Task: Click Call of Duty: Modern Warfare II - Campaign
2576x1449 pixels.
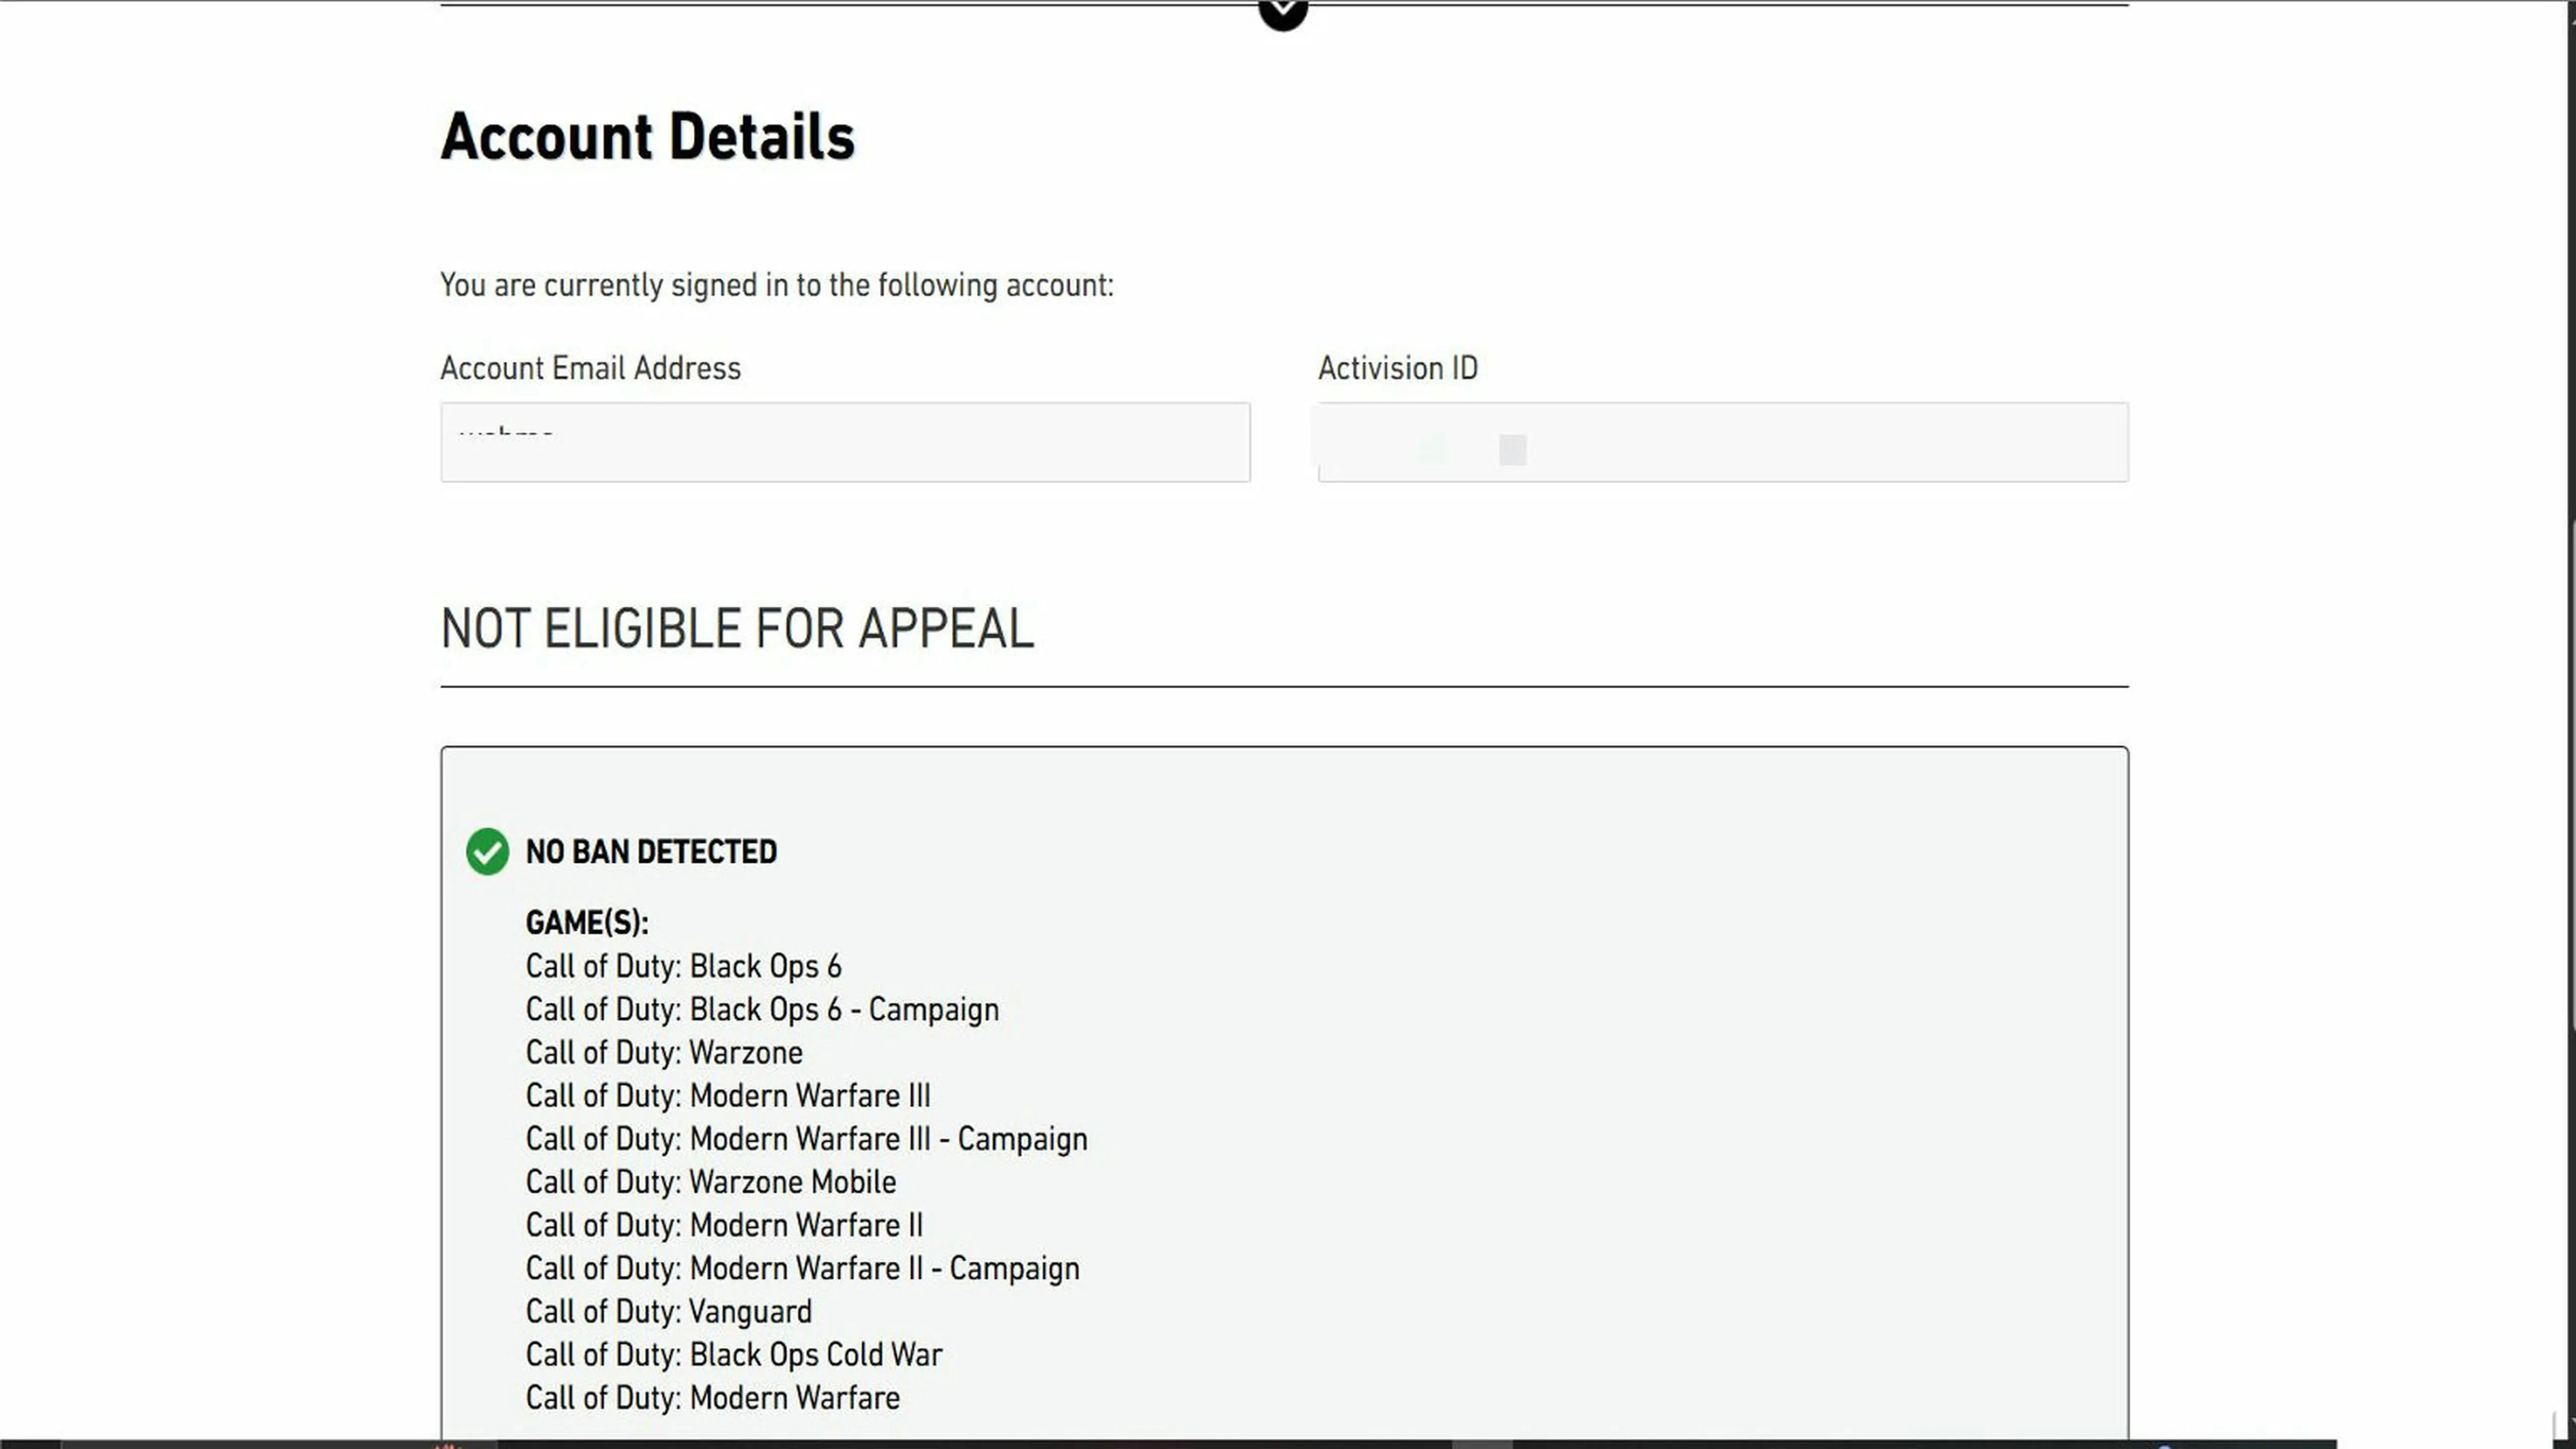Action: pos(802,1268)
